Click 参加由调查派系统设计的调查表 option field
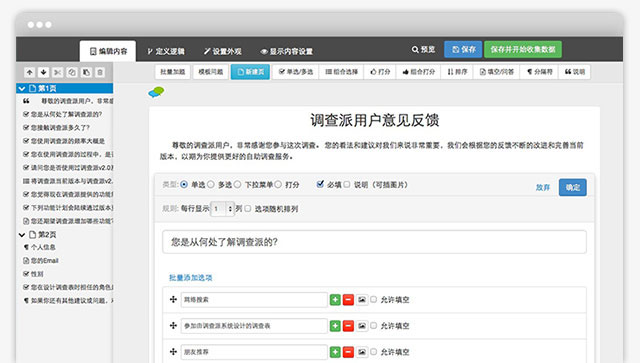 pyautogui.click(x=254, y=326)
